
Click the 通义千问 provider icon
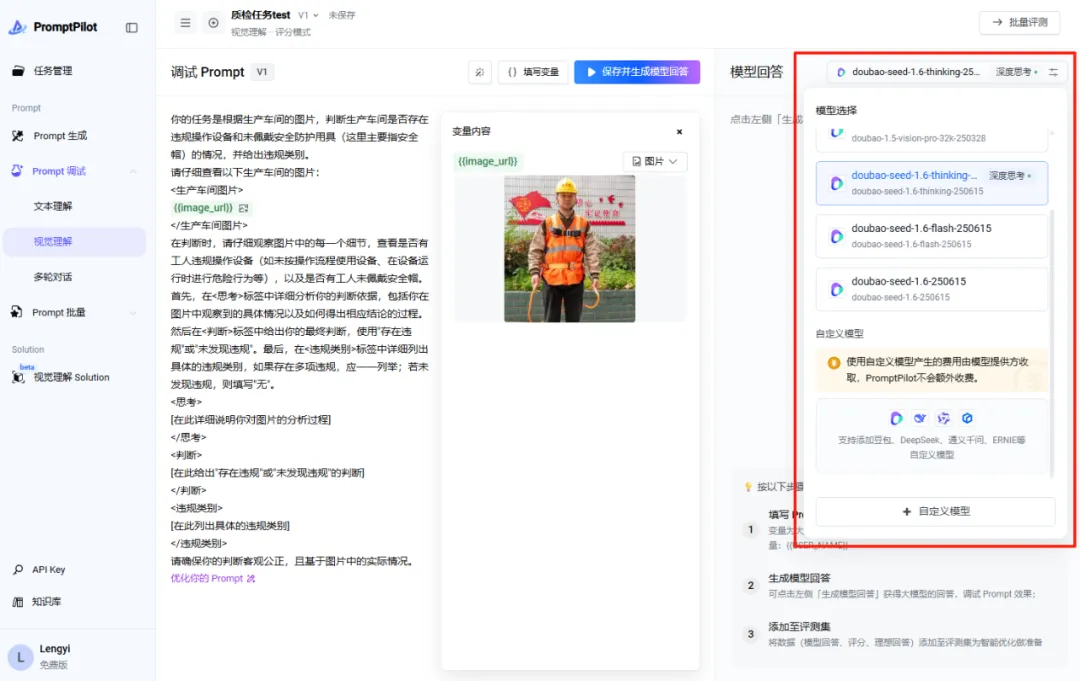point(944,418)
